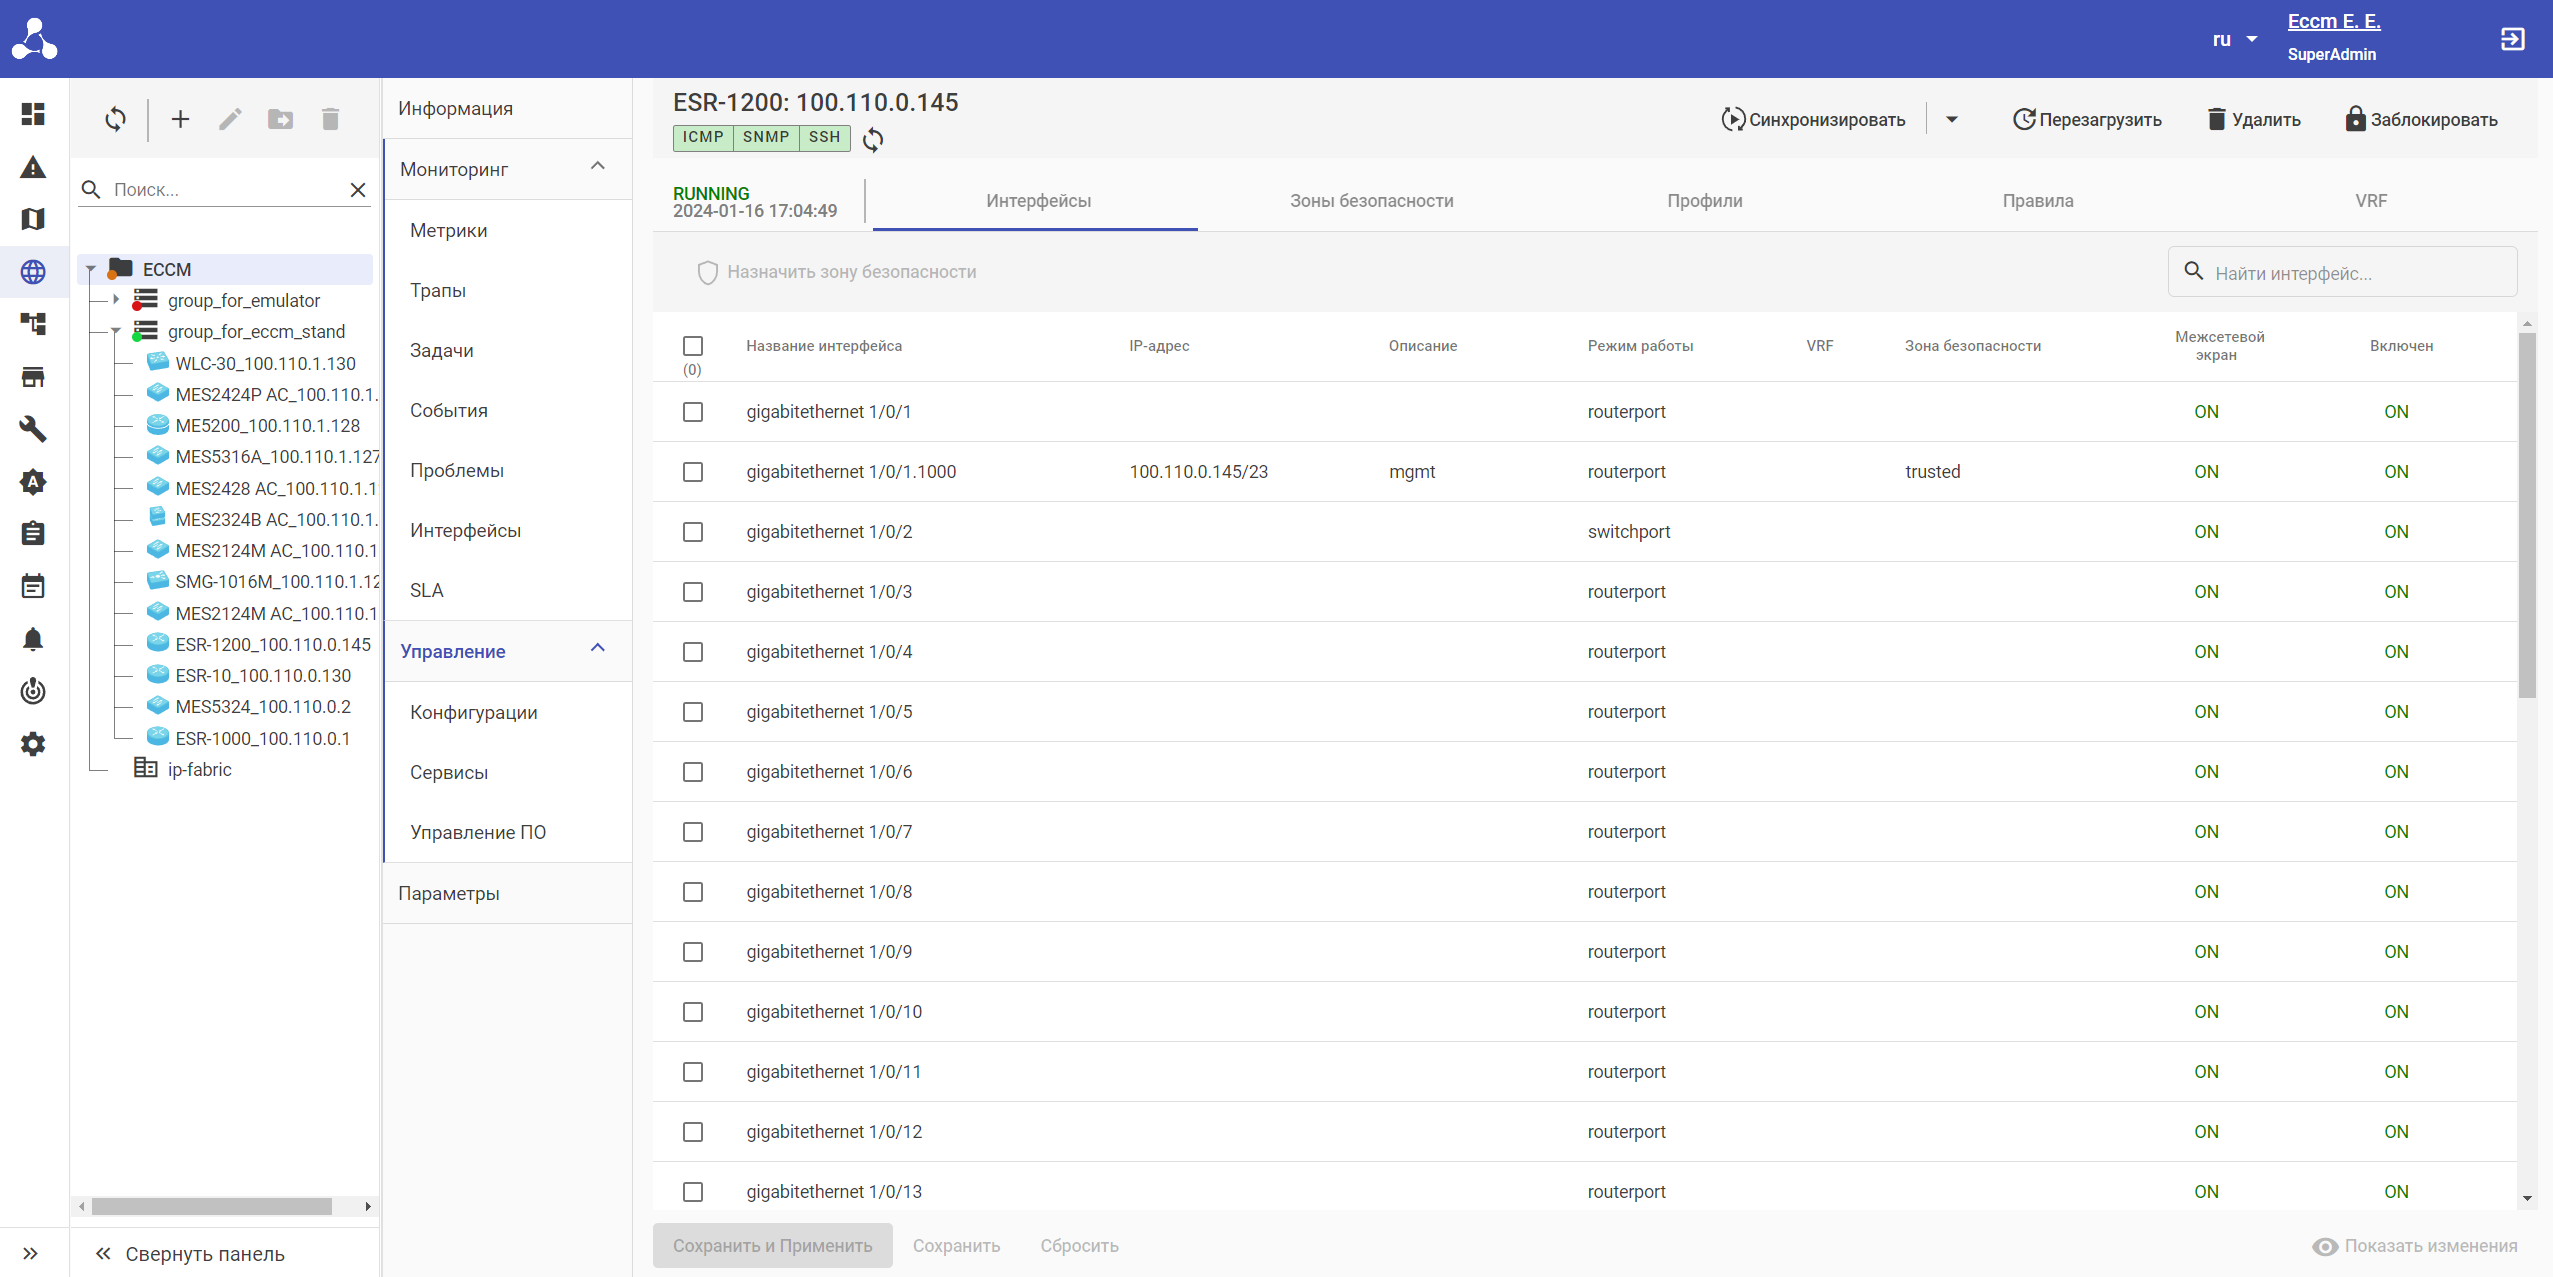This screenshot has height=1277, width=2553.
Task: Click the wrench tools icon in sidebar
Action: pyautogui.click(x=33, y=429)
